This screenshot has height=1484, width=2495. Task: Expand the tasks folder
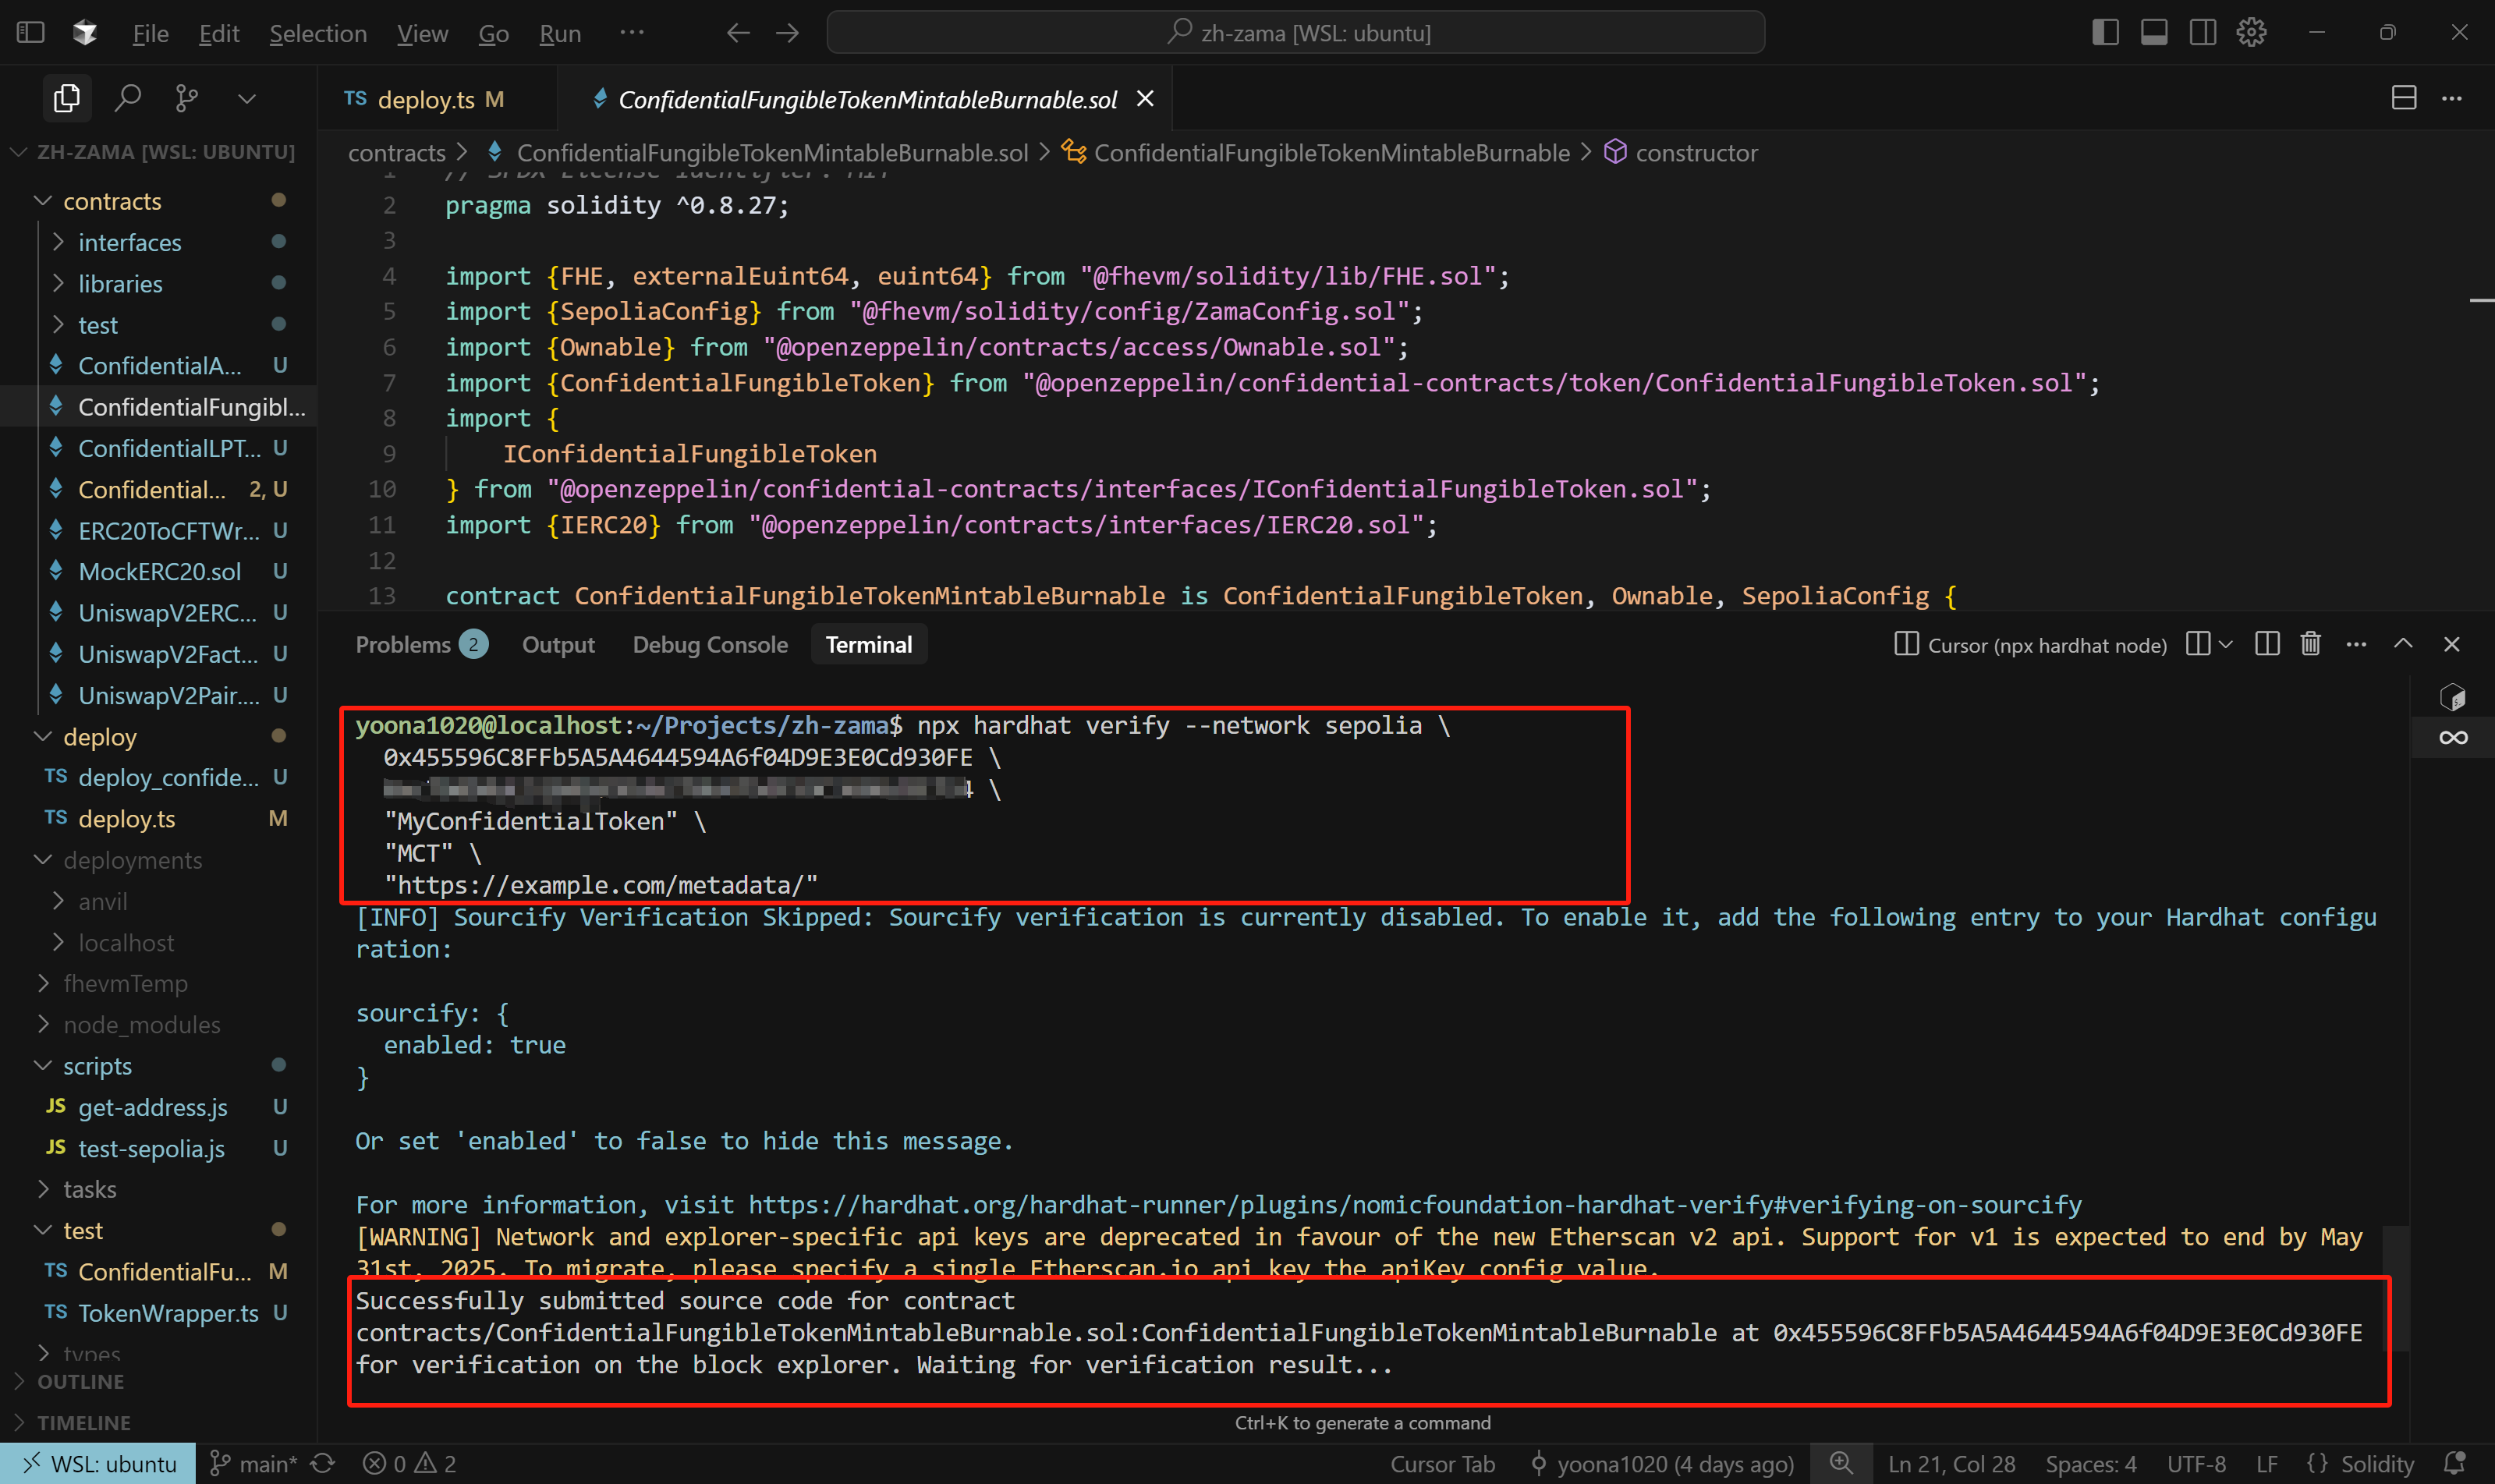(x=158, y=1190)
